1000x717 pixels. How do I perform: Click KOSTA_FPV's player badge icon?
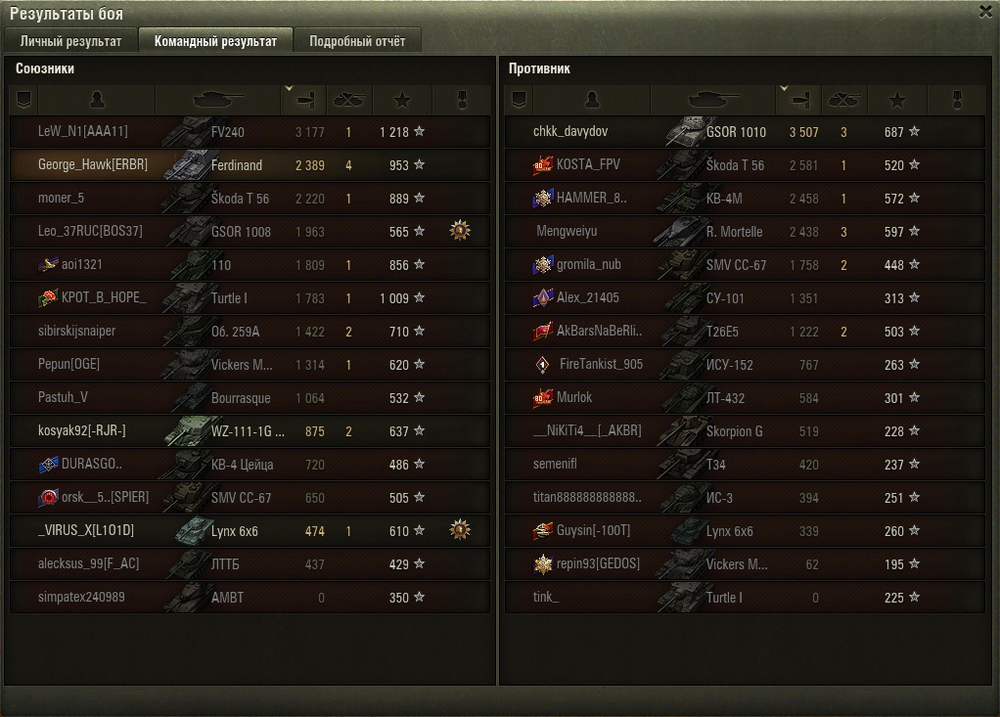[x=543, y=165]
